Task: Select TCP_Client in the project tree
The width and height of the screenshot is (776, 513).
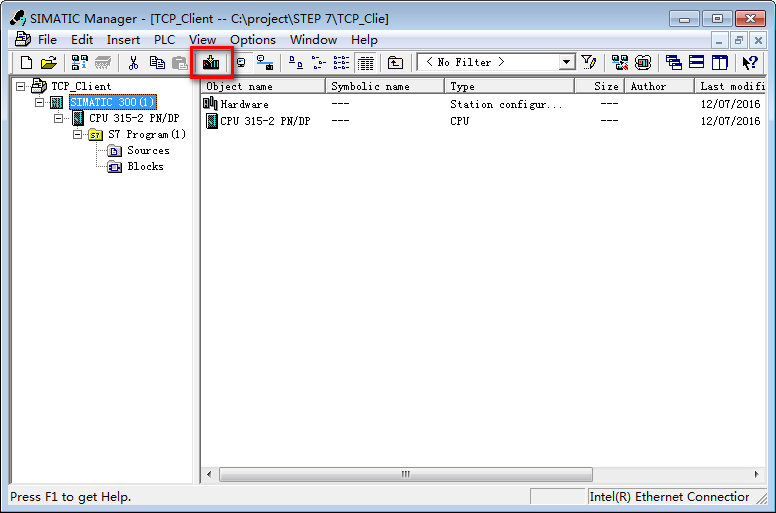Action: click(81, 87)
